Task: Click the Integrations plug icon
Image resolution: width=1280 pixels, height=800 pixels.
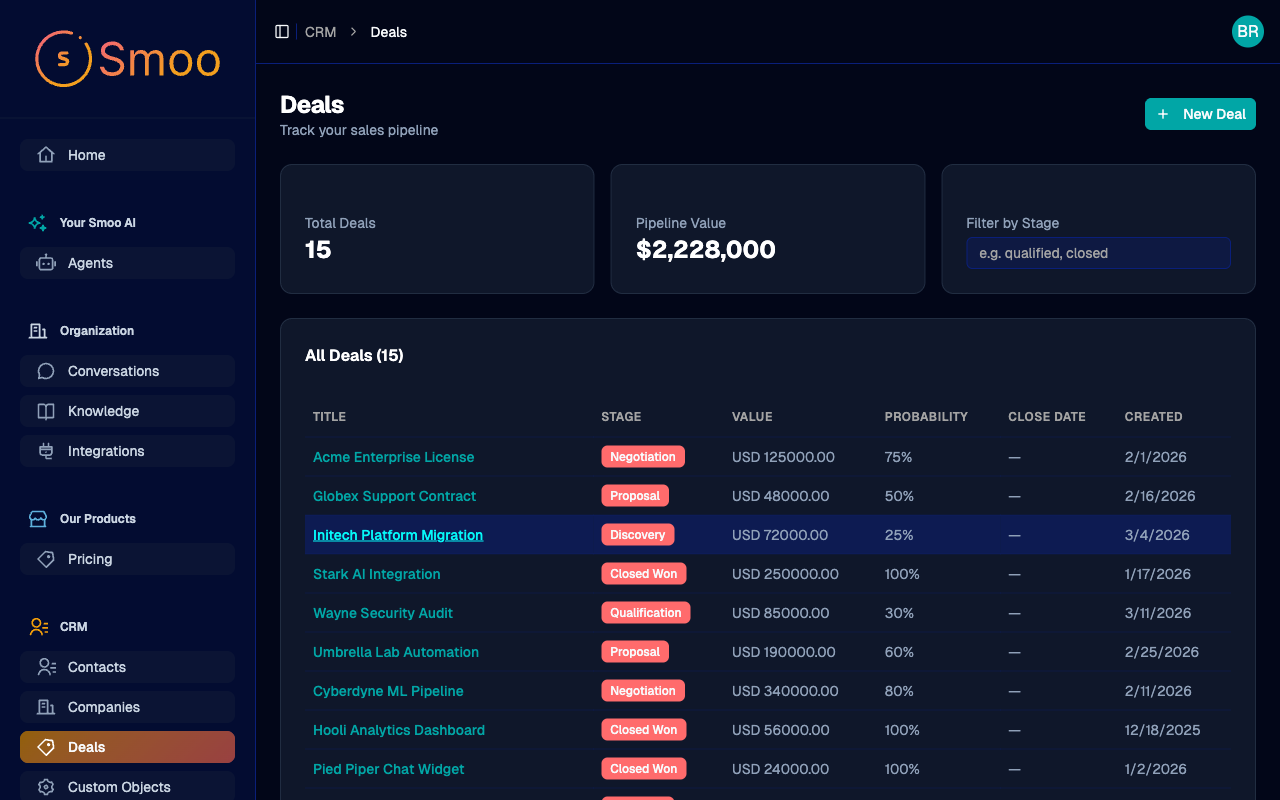Action: tap(46, 451)
